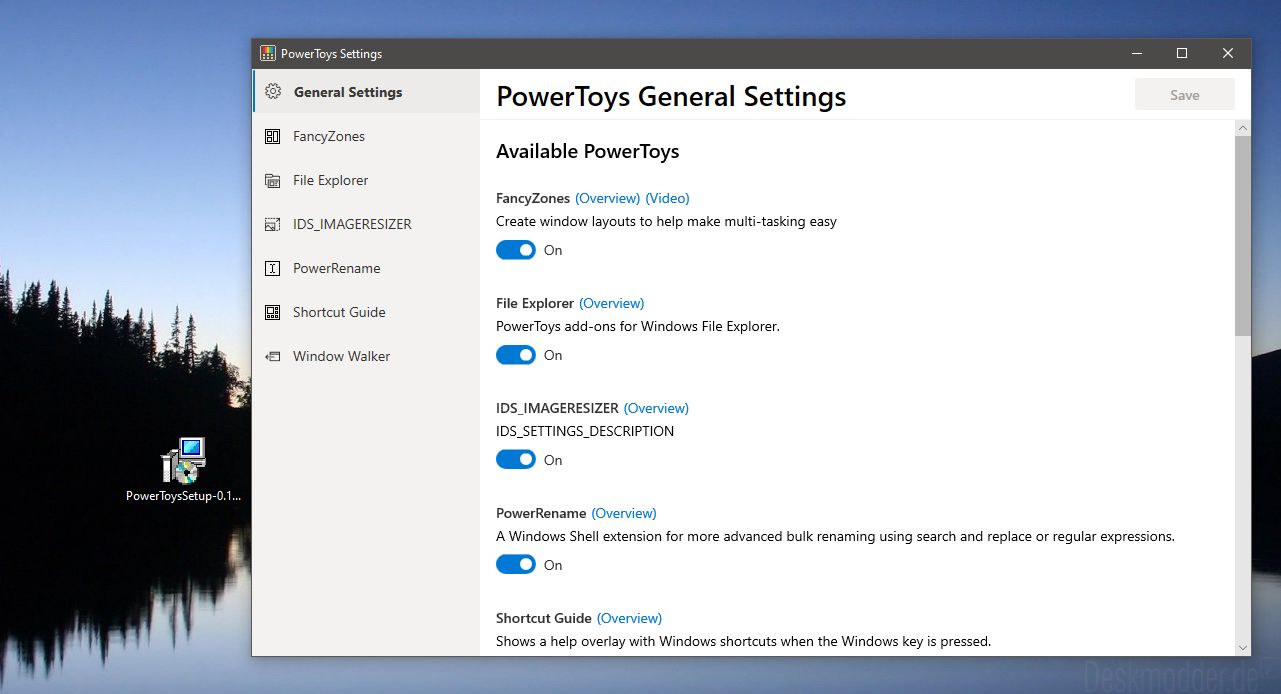Click the scrollbar up arrow
Screen dimensions: 1281x694
1243,128
